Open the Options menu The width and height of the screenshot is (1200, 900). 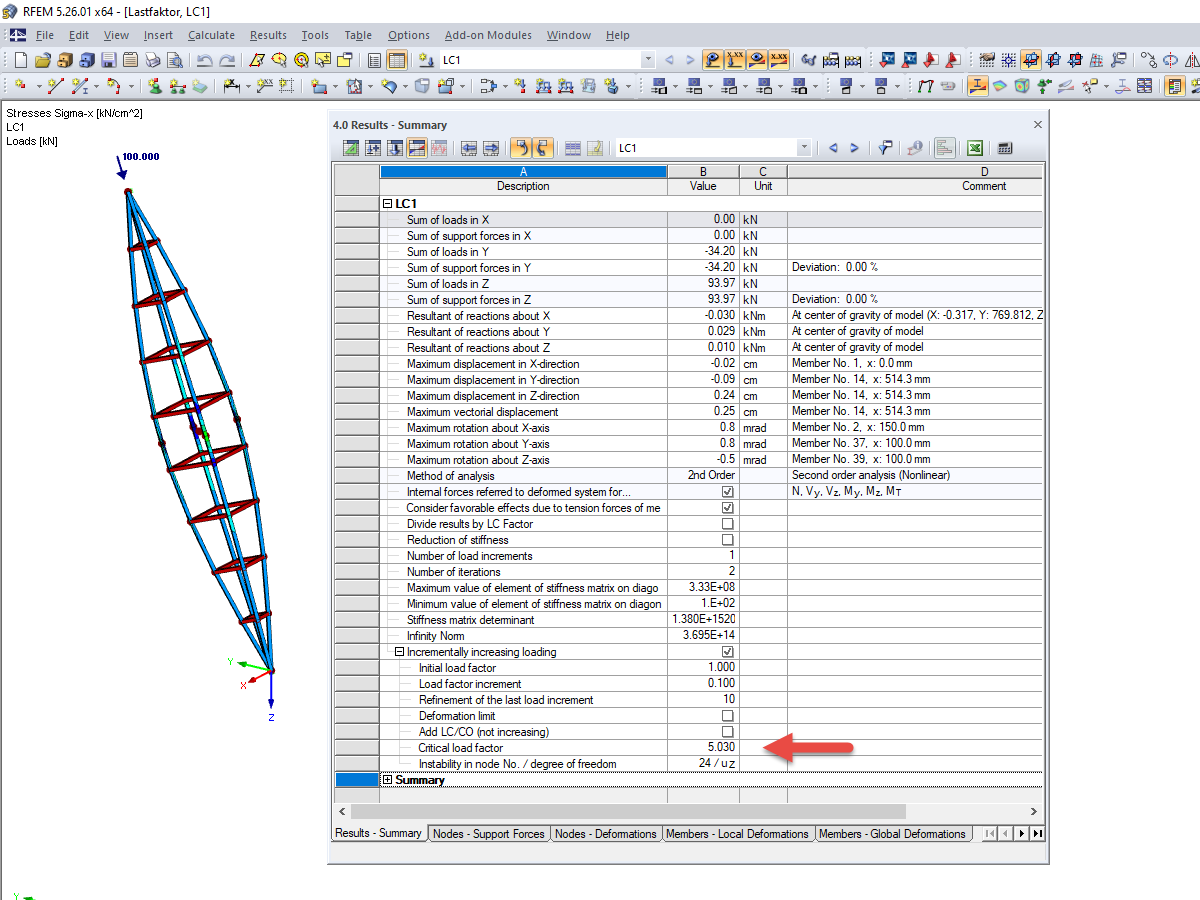coord(408,35)
